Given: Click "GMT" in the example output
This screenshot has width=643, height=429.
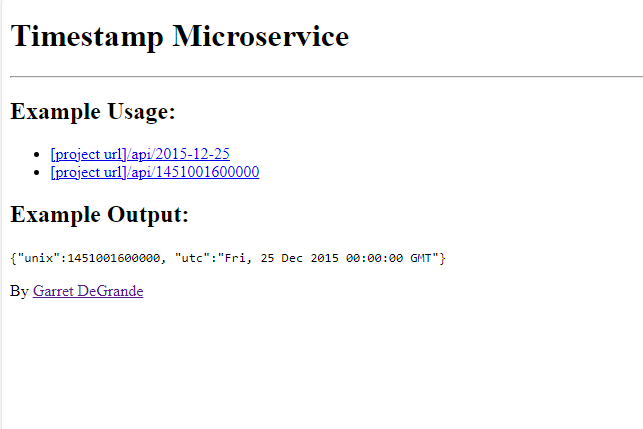Looking at the screenshot, I should click(x=421, y=258).
